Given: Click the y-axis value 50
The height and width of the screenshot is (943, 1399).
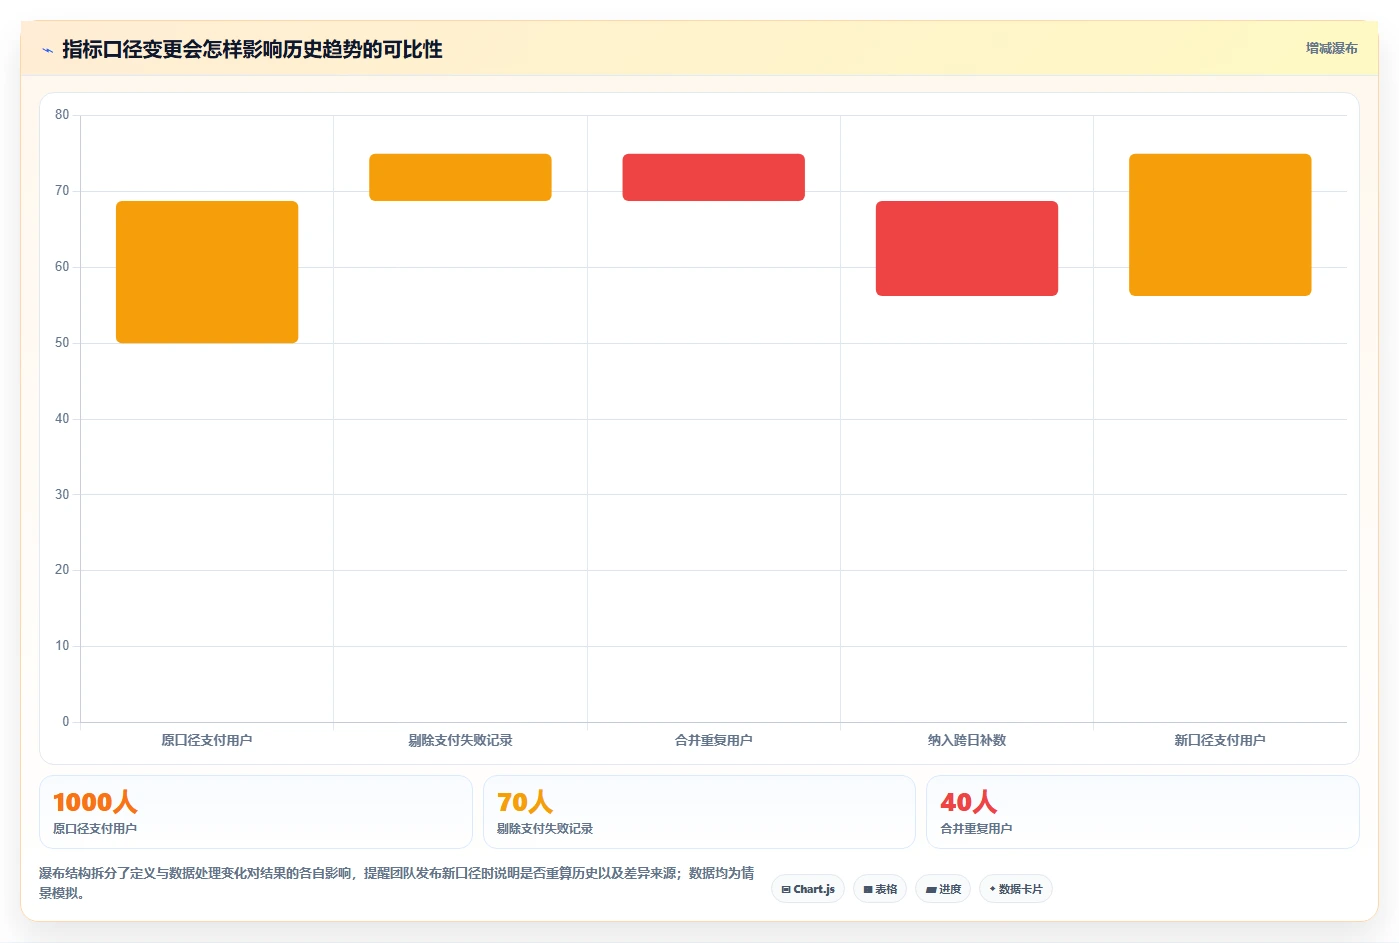Looking at the screenshot, I should (x=62, y=343).
